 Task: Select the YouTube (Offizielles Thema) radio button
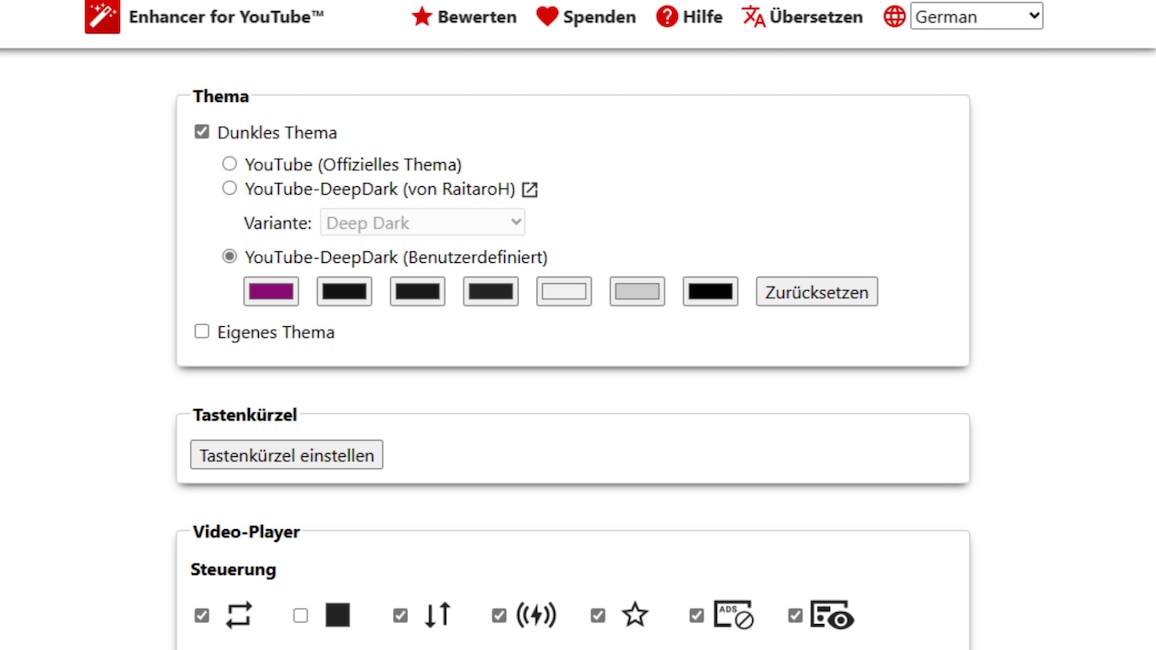tap(229, 163)
